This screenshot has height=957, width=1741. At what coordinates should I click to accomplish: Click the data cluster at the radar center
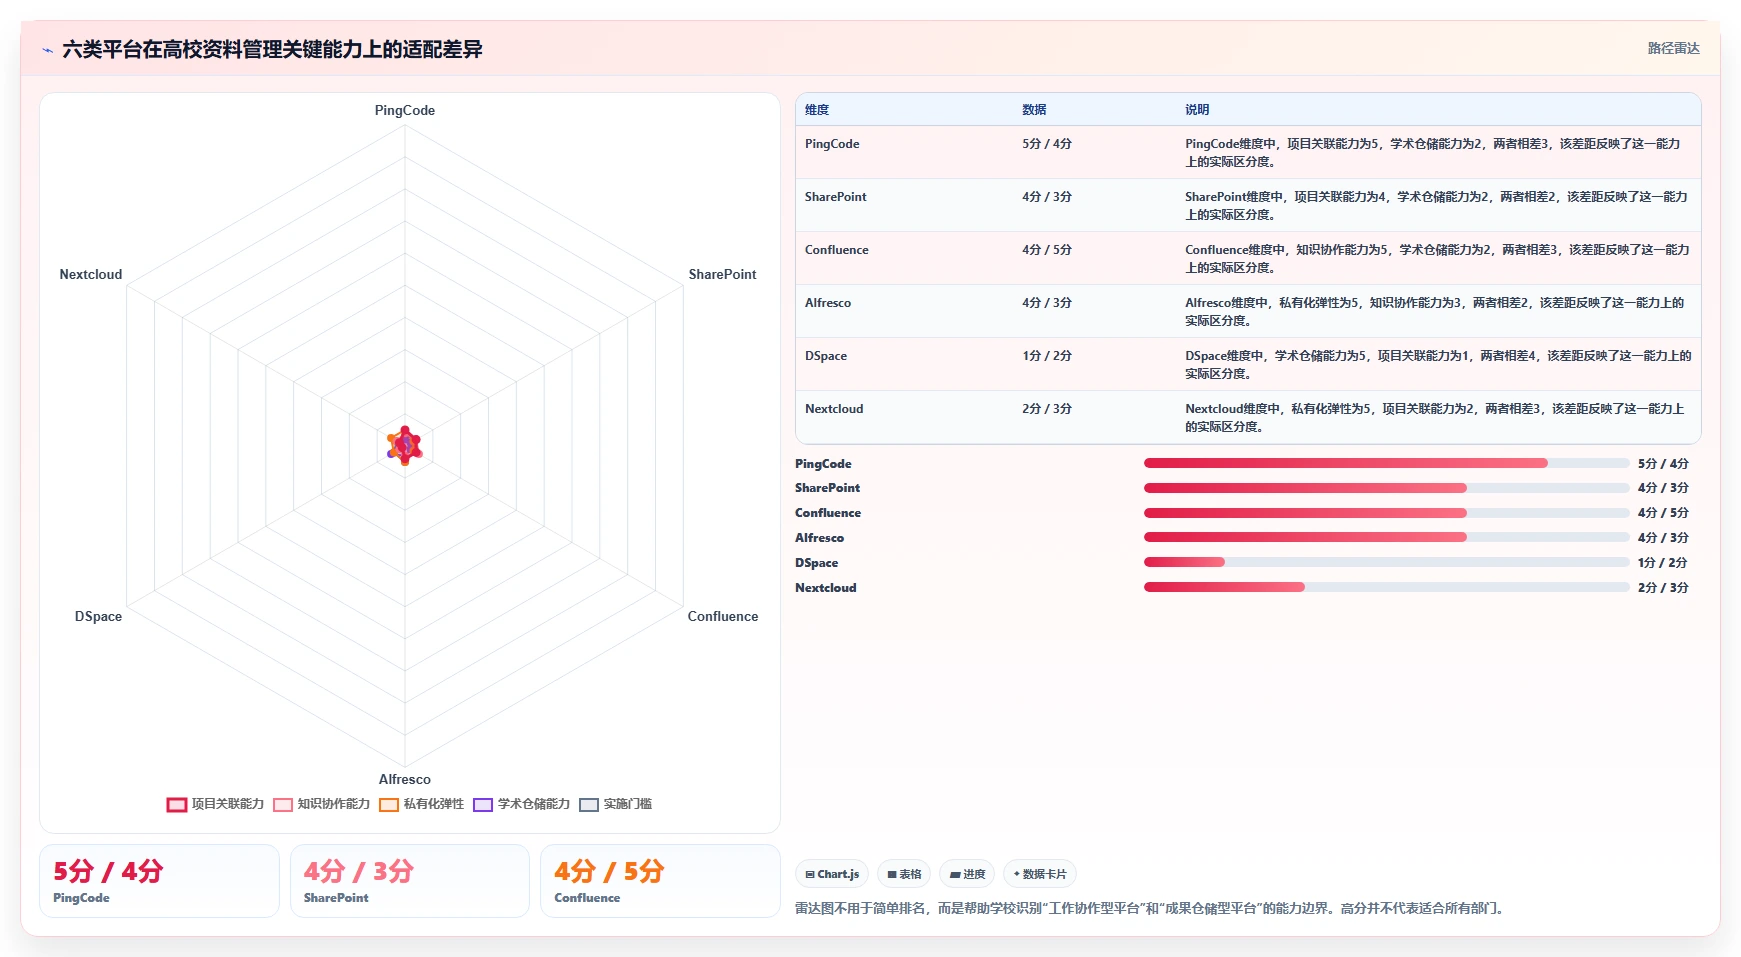click(x=405, y=446)
